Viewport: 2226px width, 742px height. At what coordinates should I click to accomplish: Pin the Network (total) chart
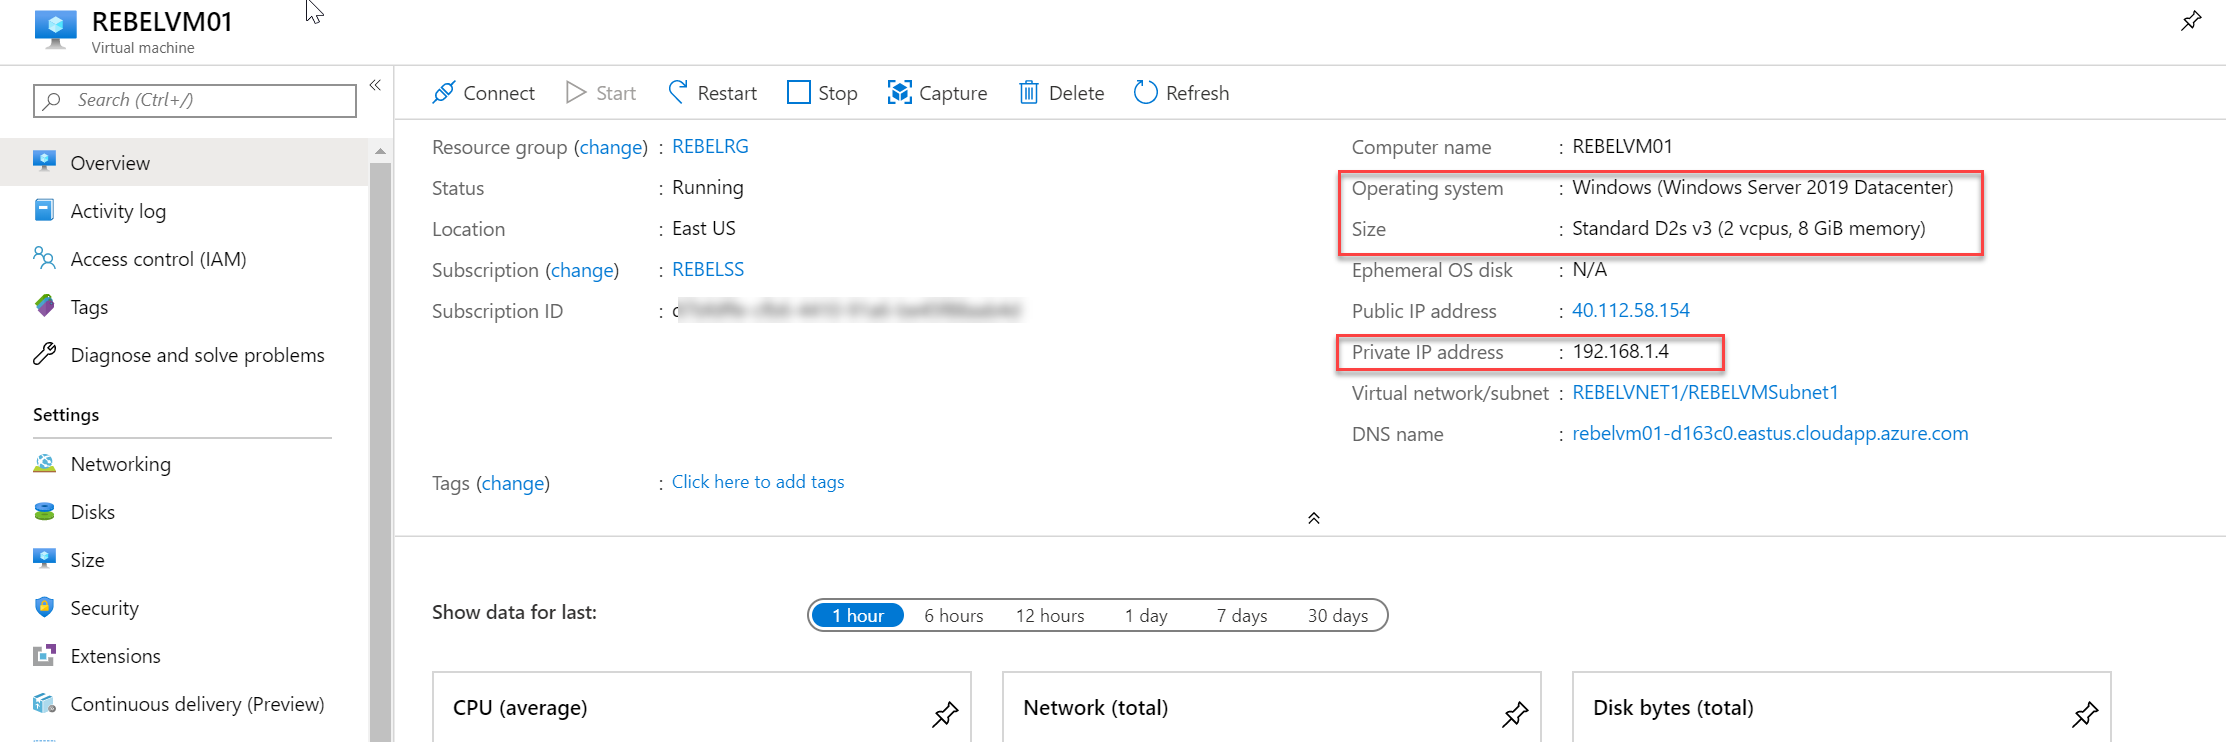click(1515, 713)
